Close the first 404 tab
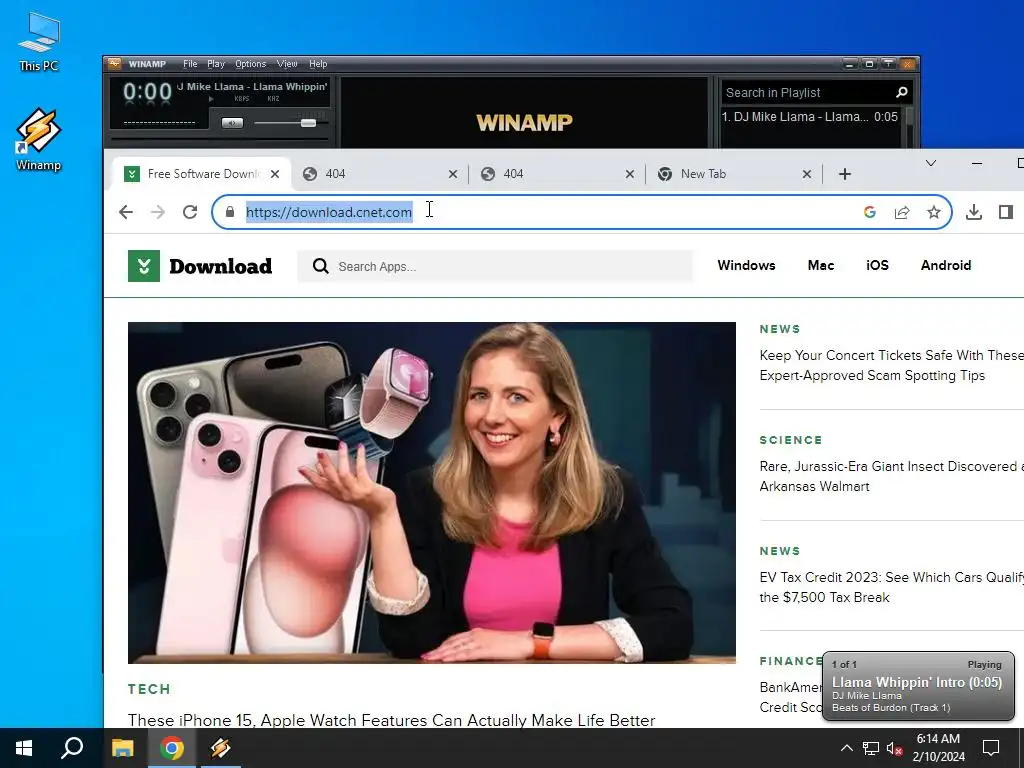The width and height of the screenshot is (1024, 768). click(x=453, y=174)
